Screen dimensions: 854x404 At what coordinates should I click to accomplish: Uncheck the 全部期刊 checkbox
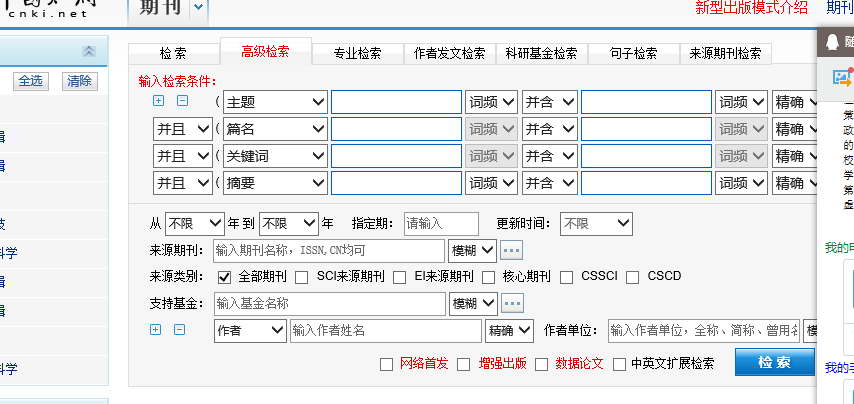click(x=225, y=277)
